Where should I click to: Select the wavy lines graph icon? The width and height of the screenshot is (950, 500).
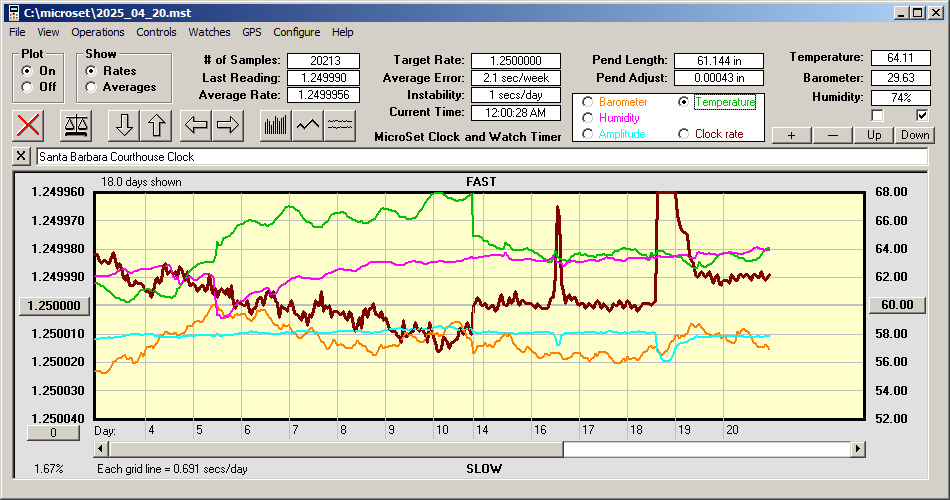pos(340,125)
